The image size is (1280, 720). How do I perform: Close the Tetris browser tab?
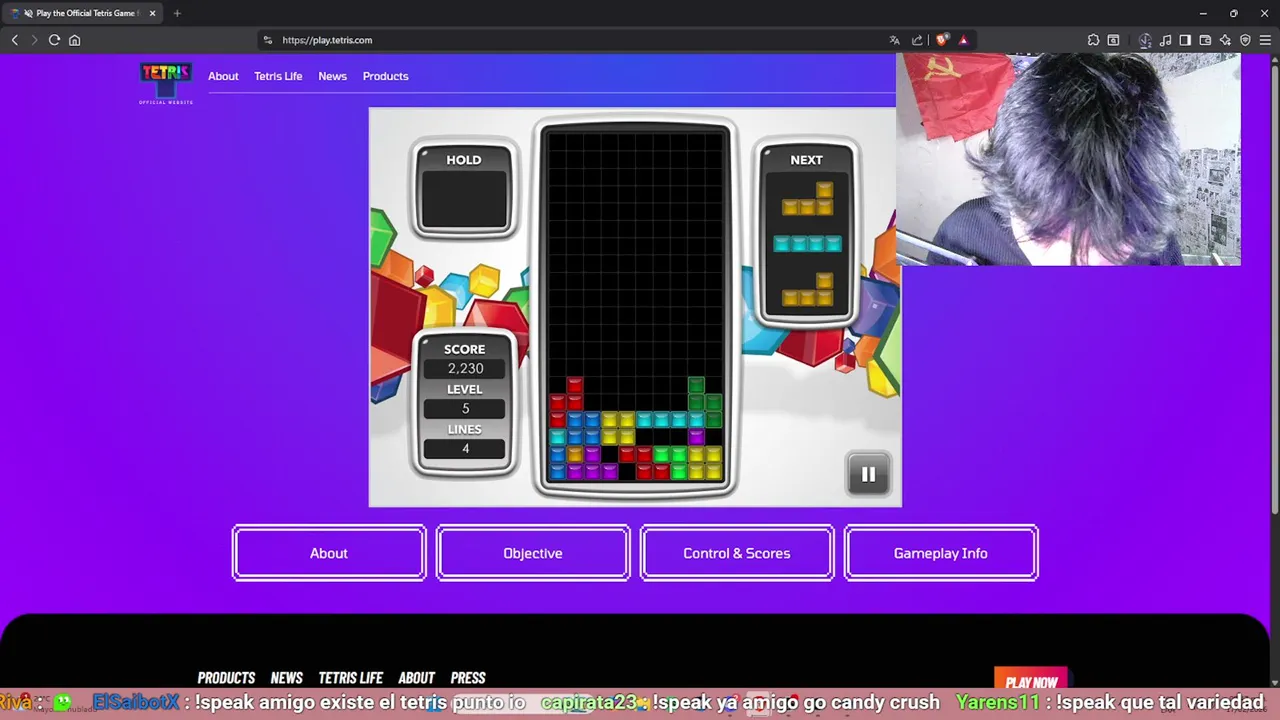tap(153, 13)
